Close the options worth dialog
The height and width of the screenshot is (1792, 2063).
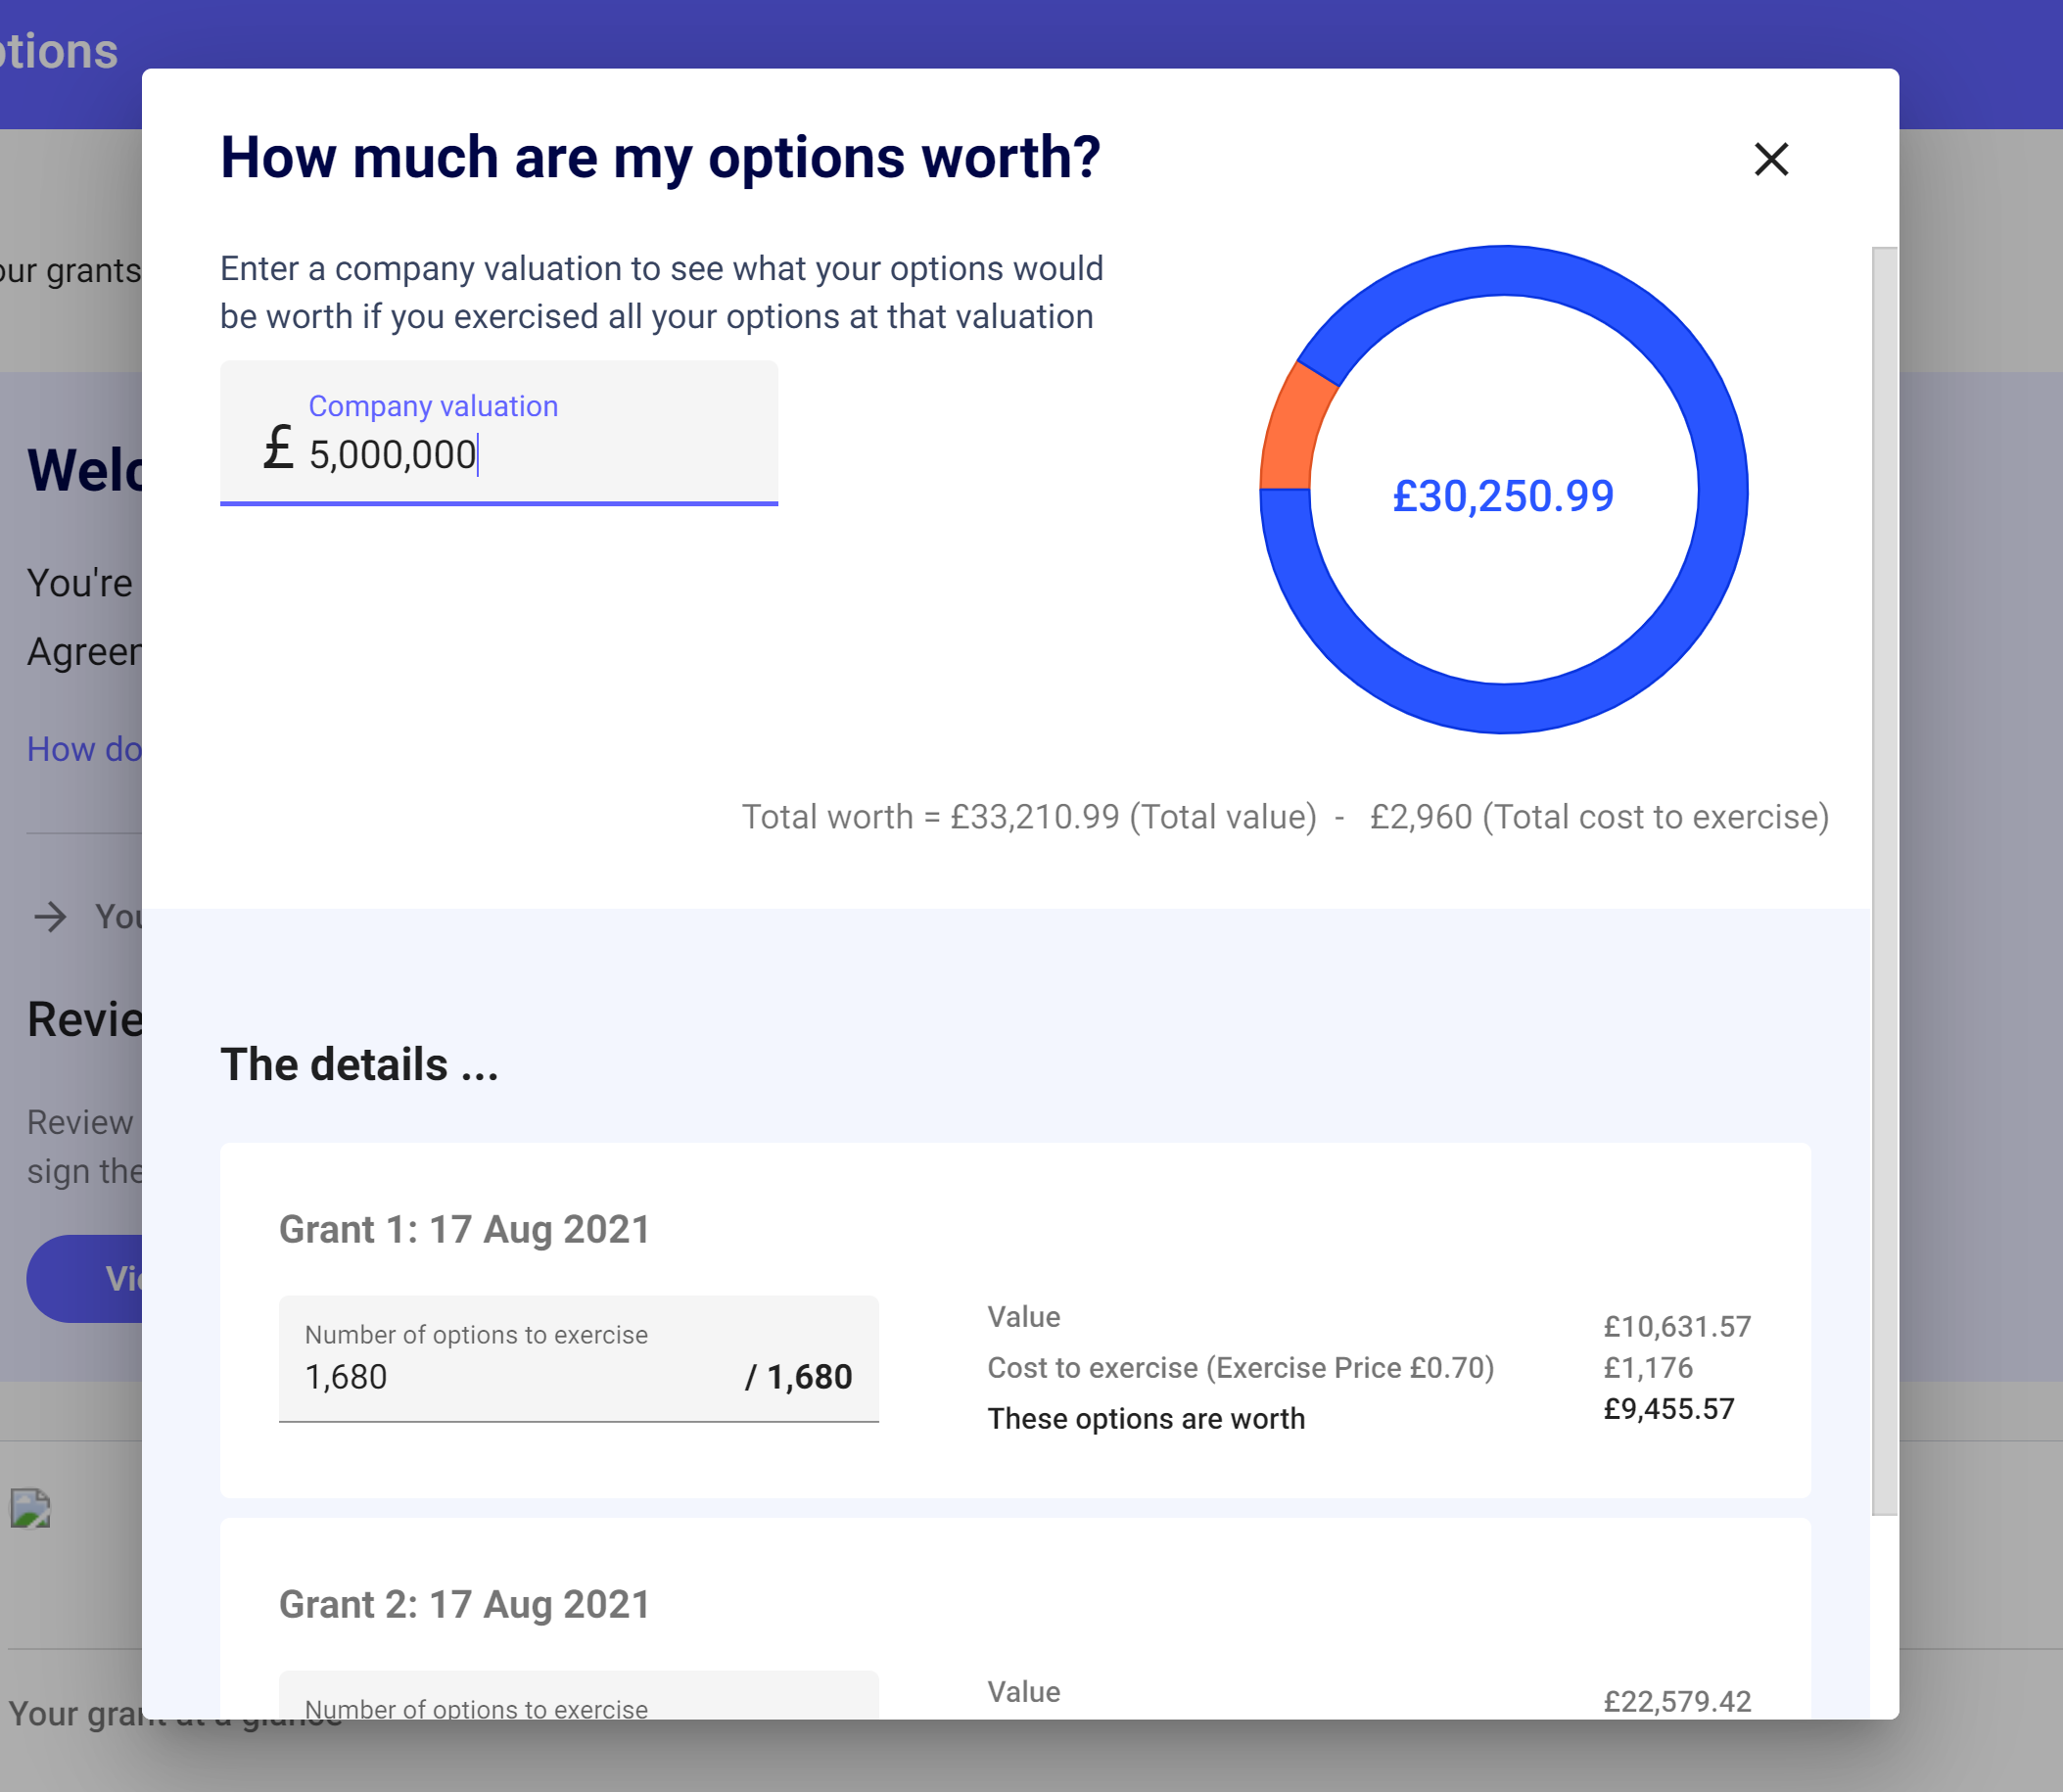pyautogui.click(x=1770, y=159)
